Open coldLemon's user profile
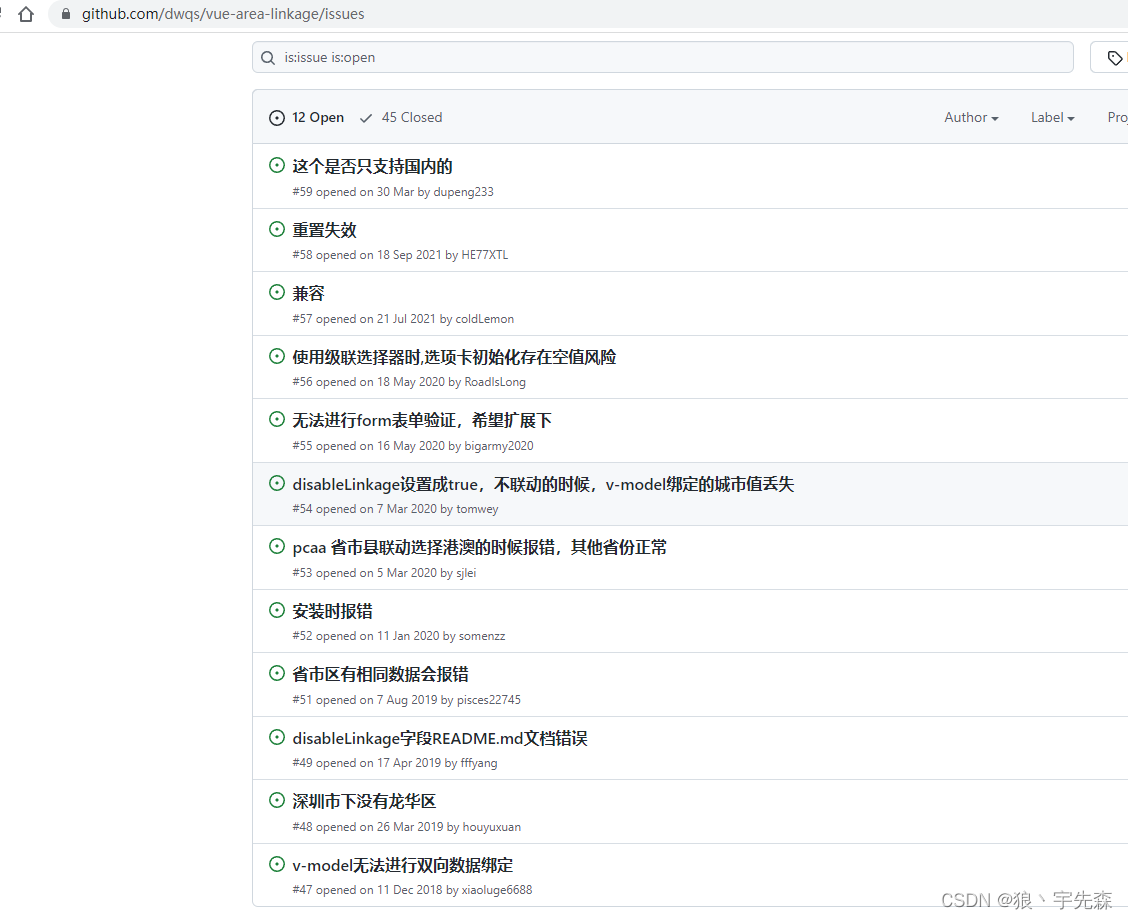This screenshot has width=1128, height=919. pyautogui.click(x=484, y=318)
